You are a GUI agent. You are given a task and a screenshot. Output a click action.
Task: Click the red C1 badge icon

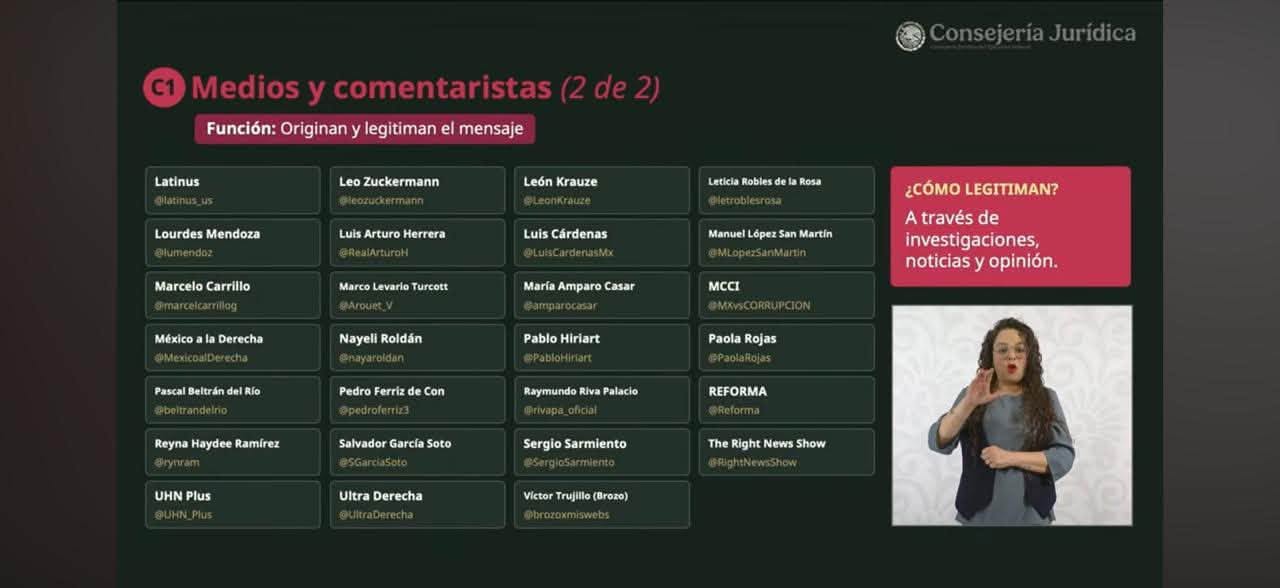[163, 88]
